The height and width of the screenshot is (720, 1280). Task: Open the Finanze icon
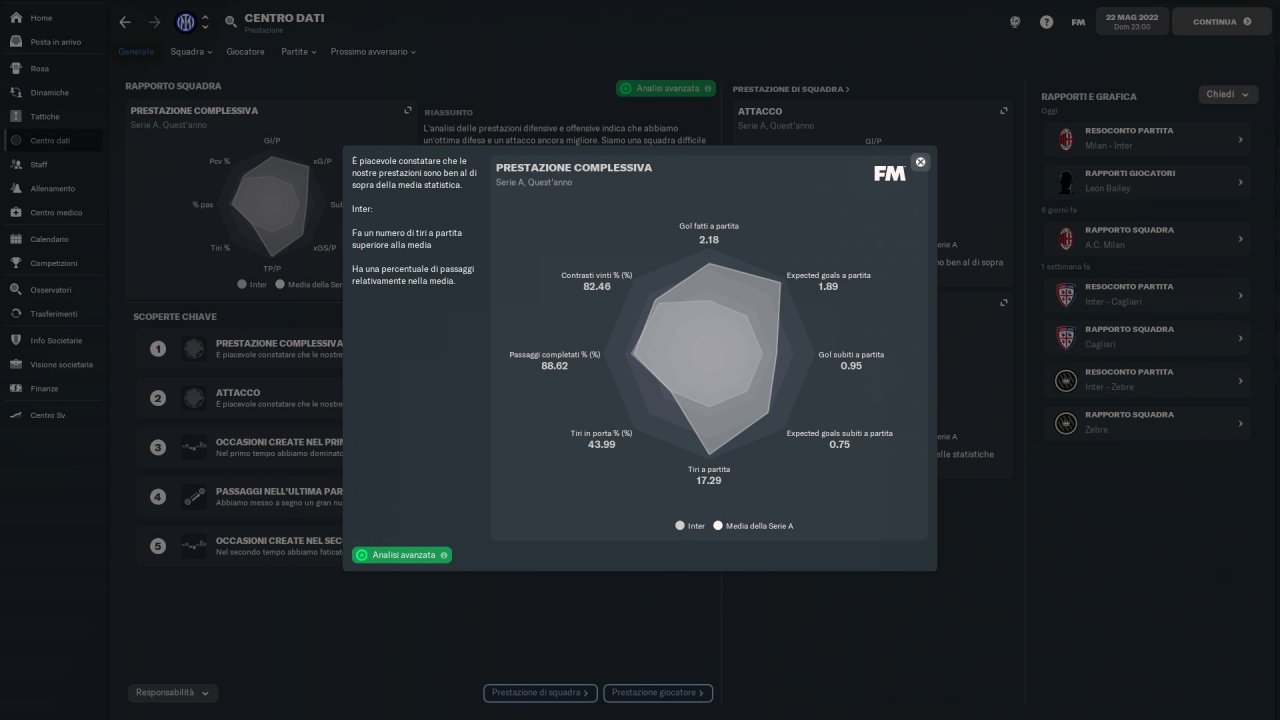coord(16,389)
